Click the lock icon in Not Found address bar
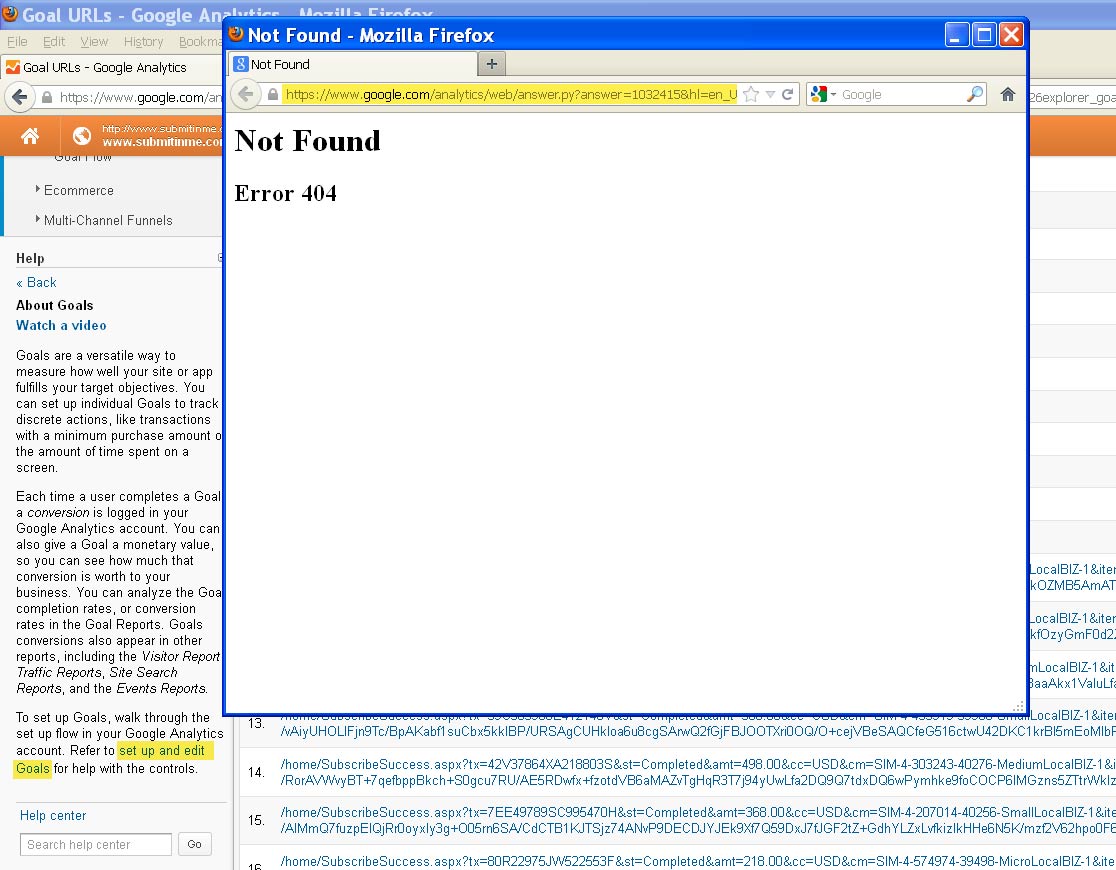Image resolution: width=1116 pixels, height=870 pixels. click(x=273, y=94)
